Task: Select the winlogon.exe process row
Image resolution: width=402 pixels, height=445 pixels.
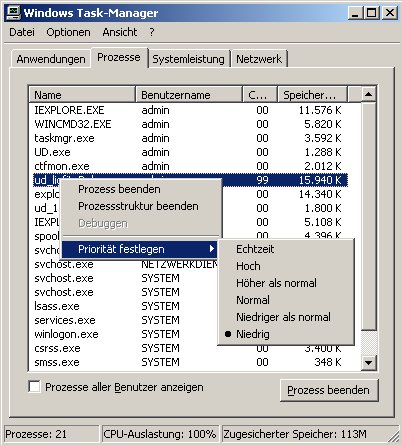Action: 125,334
